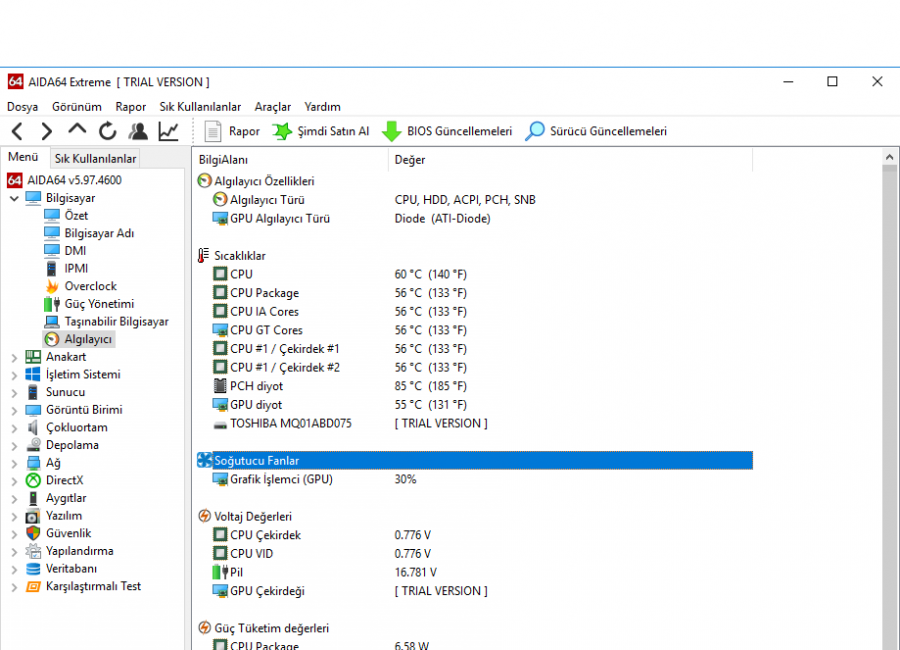Screen dimensions: 900x650
Task: Open the Görünüm menu
Action: coord(77,107)
